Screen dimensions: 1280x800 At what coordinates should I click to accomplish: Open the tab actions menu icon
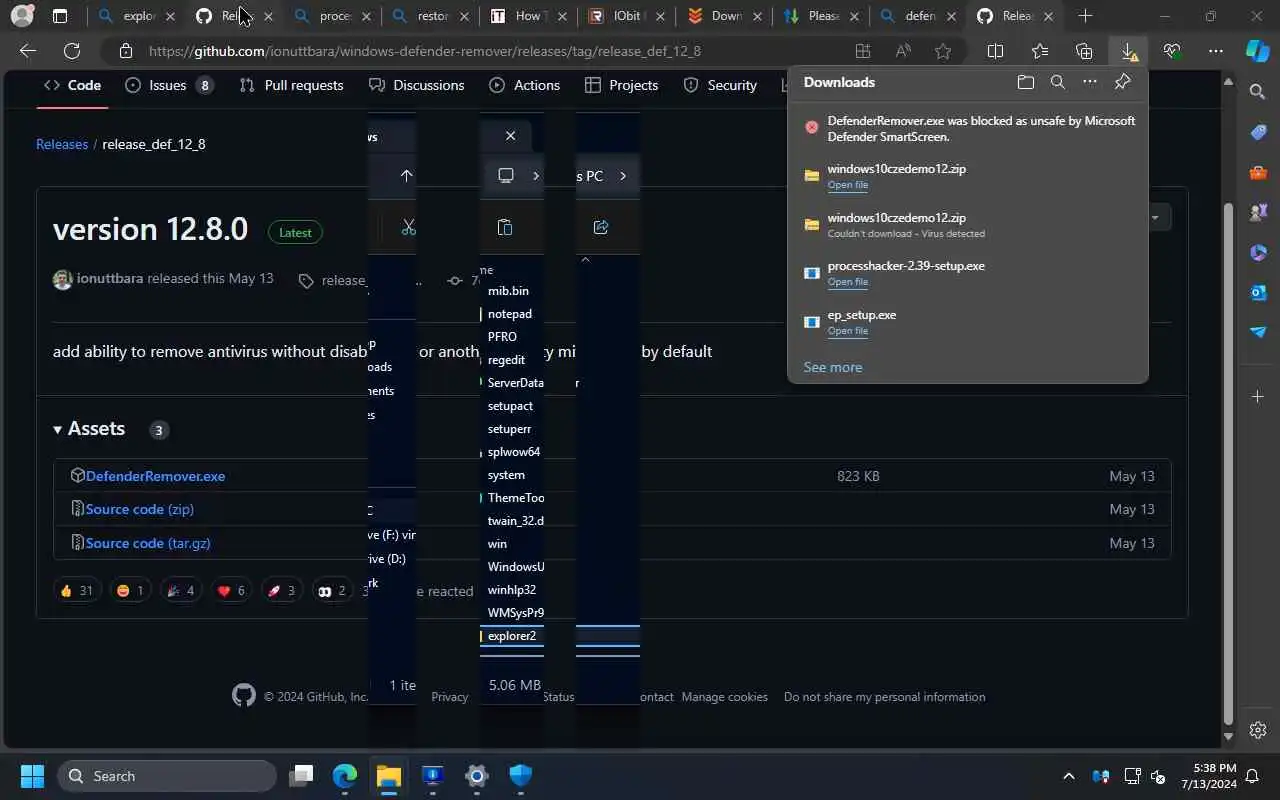[x=60, y=16]
